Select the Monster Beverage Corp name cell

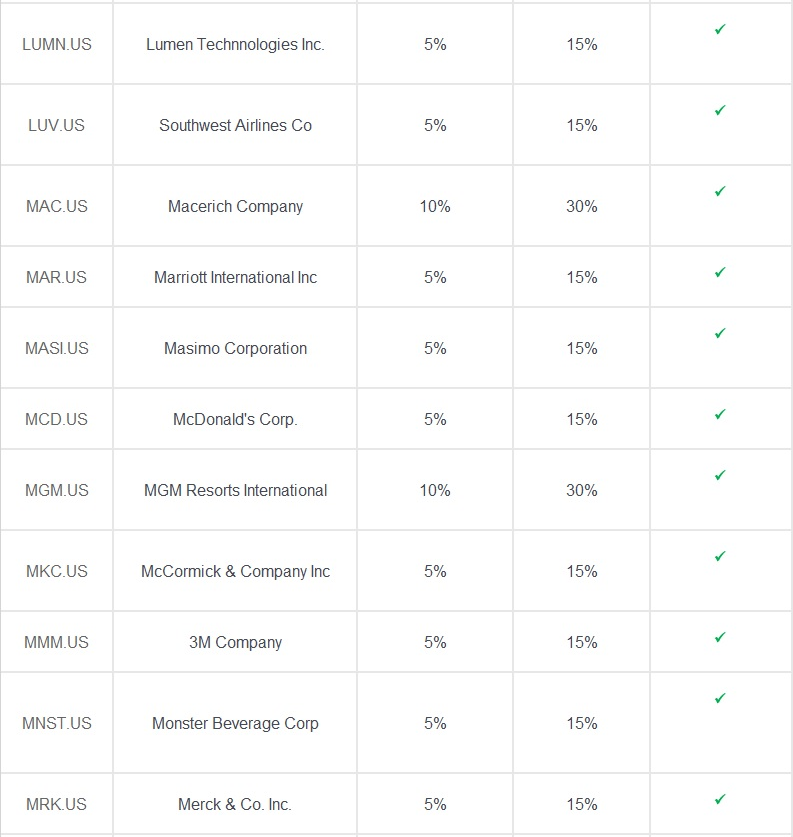(x=235, y=723)
